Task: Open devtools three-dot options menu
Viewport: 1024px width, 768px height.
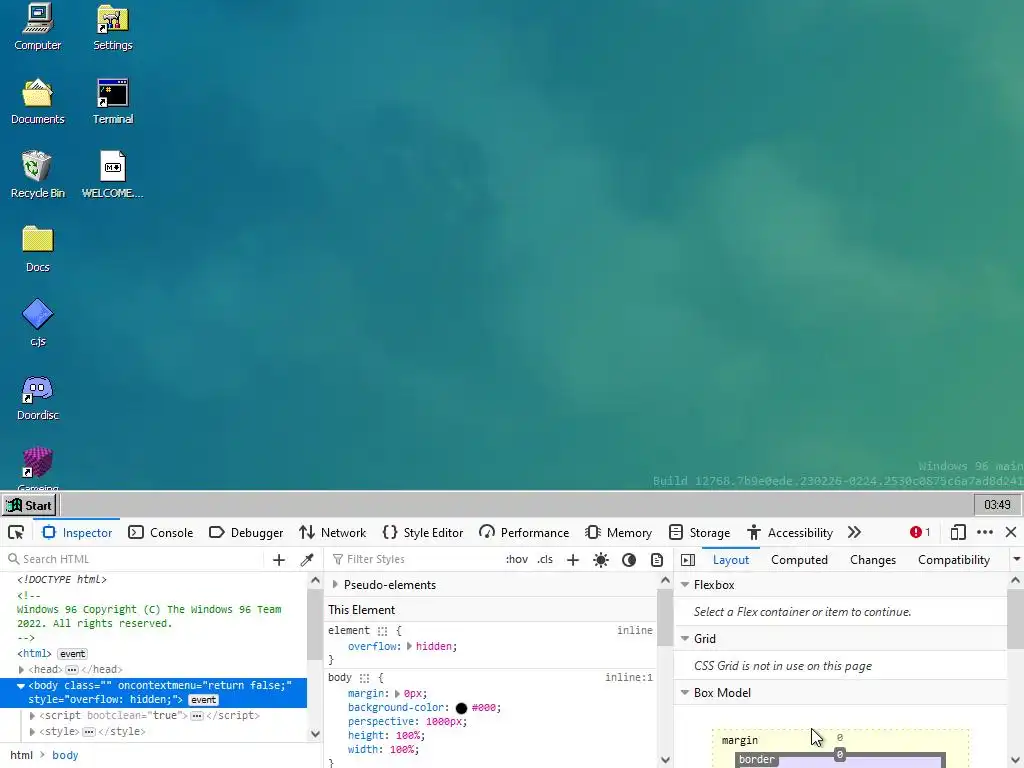Action: point(984,532)
